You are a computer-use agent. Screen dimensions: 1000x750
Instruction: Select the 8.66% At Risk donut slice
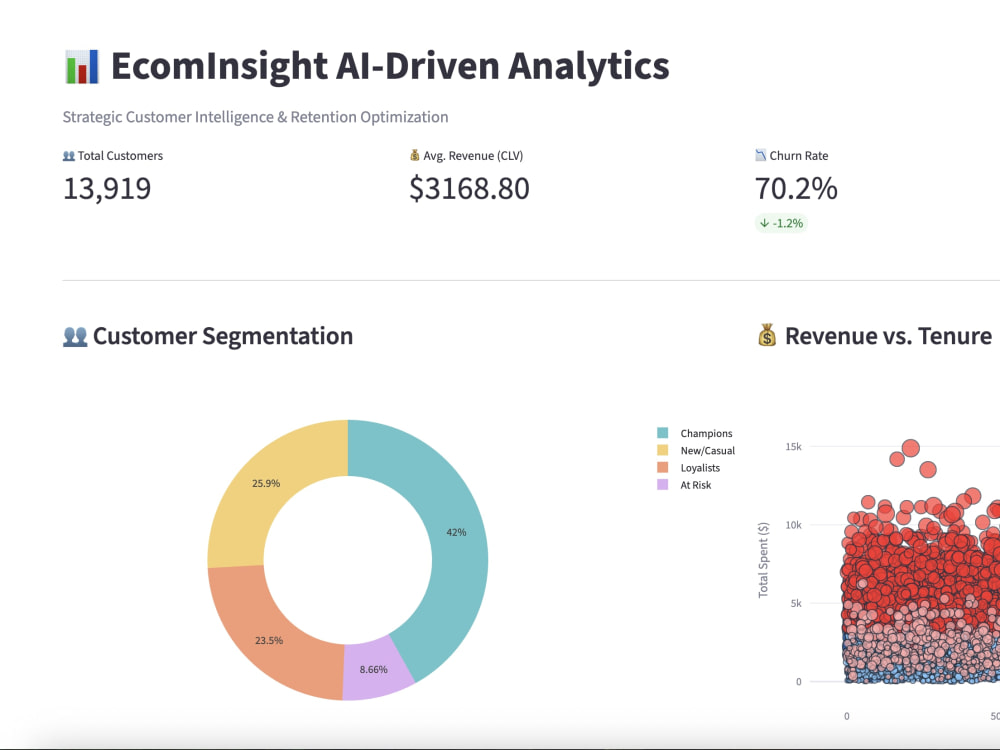point(373,668)
